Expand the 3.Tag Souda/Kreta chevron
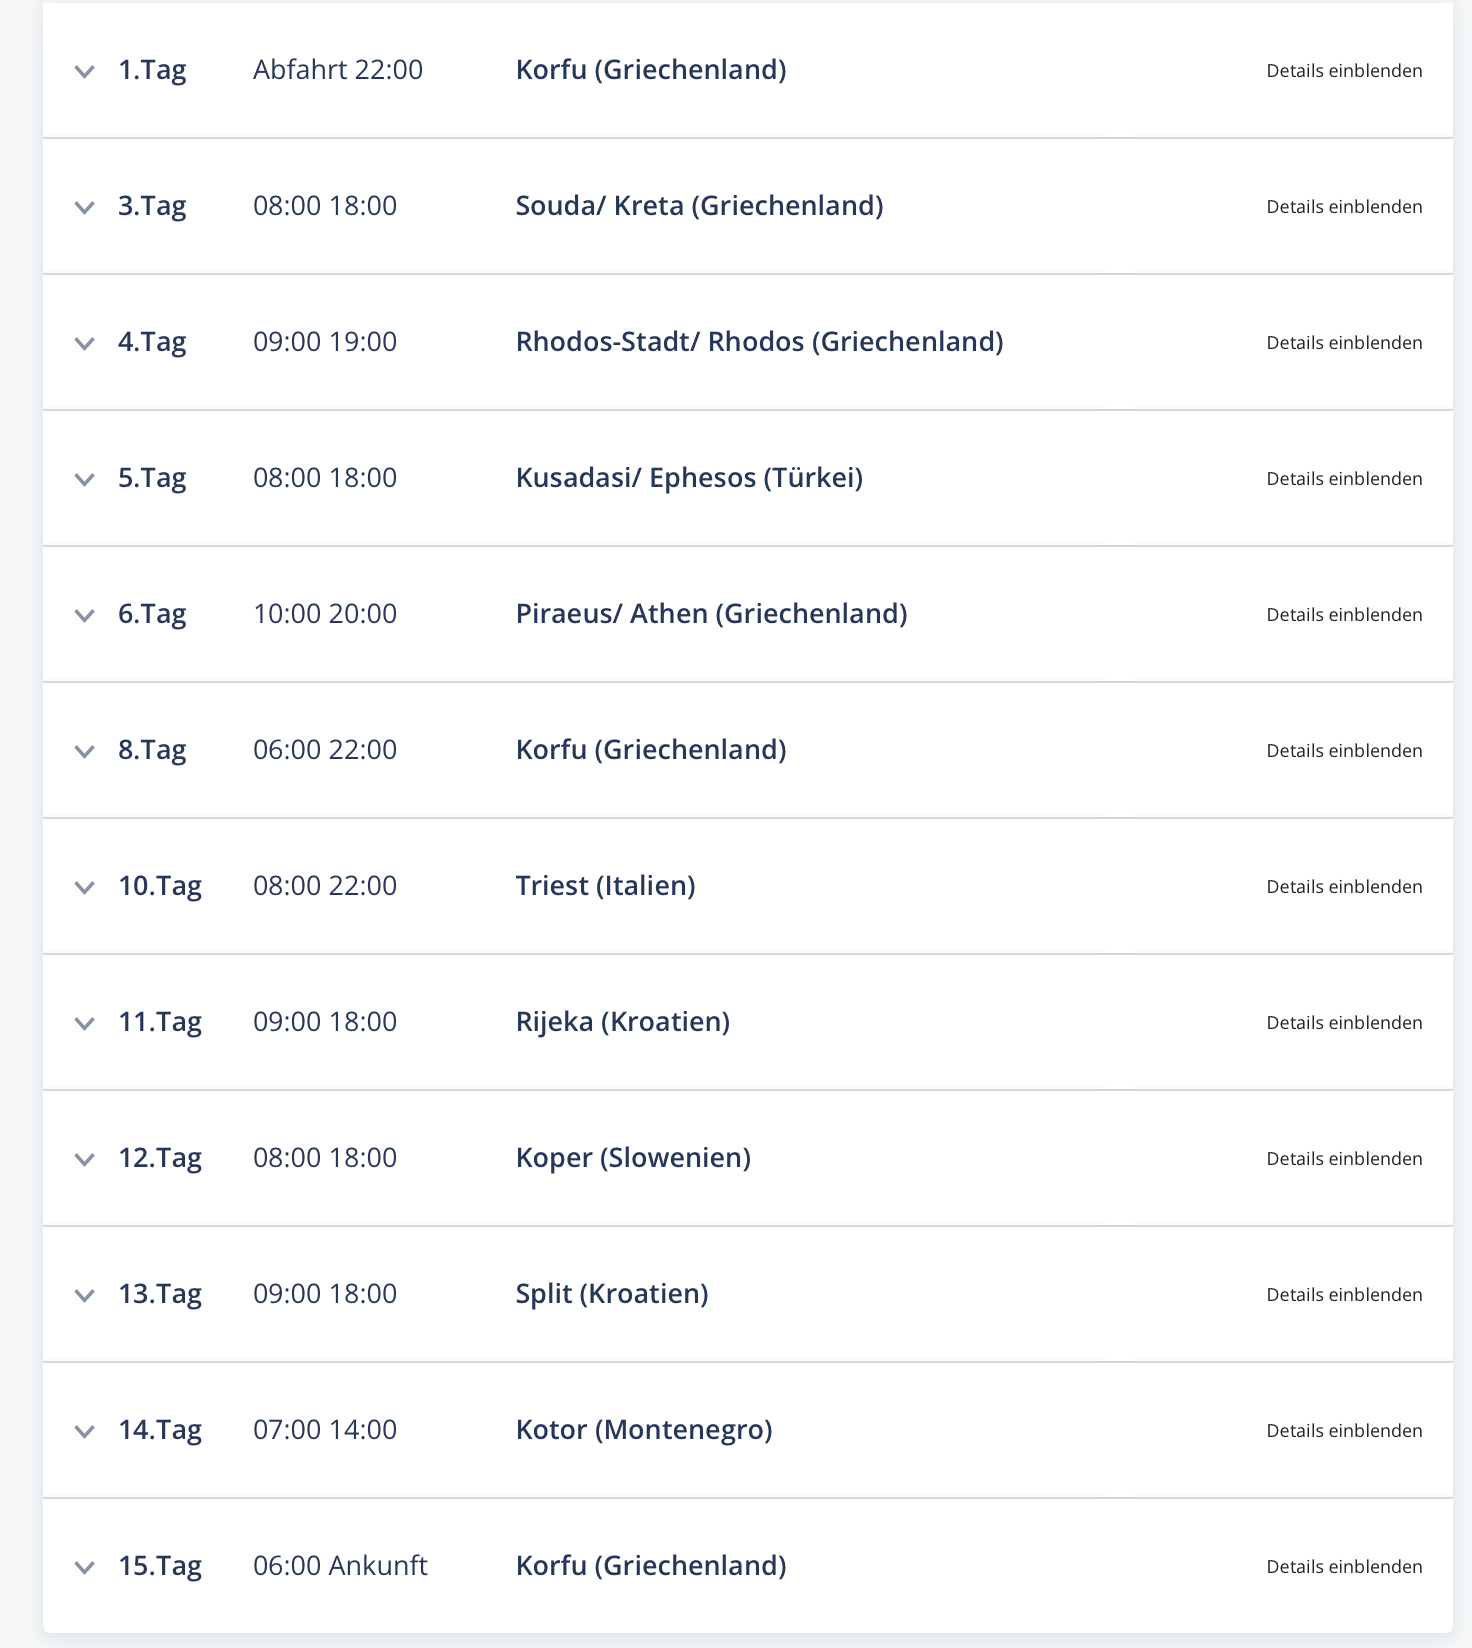This screenshot has height=1648, width=1472. pyautogui.click(x=85, y=207)
